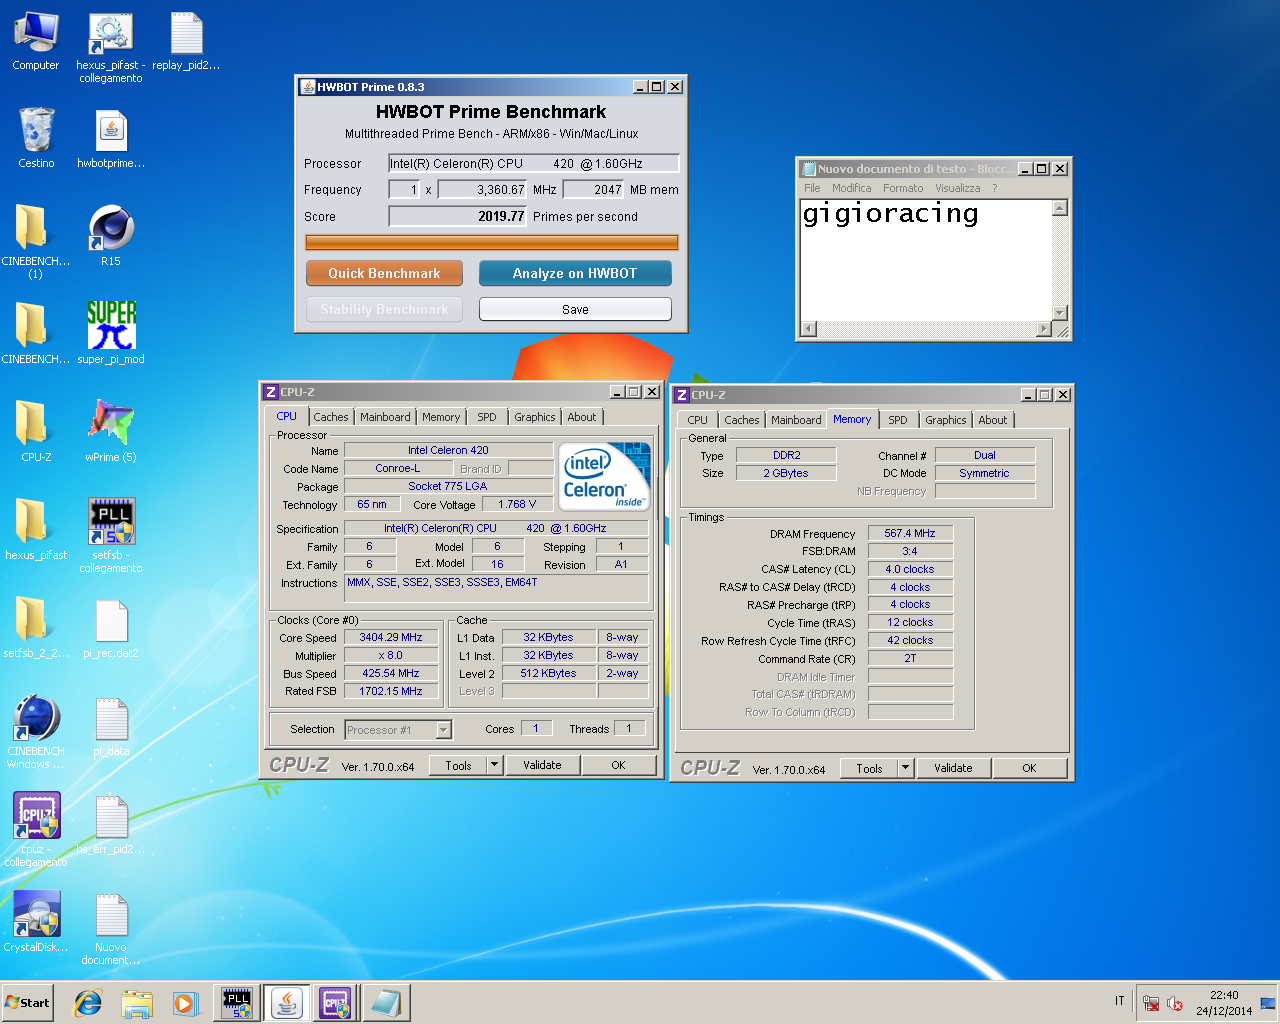Launch CINEBENCH Windows shortcut icon
This screenshot has width=1280, height=1024.
coord(36,731)
